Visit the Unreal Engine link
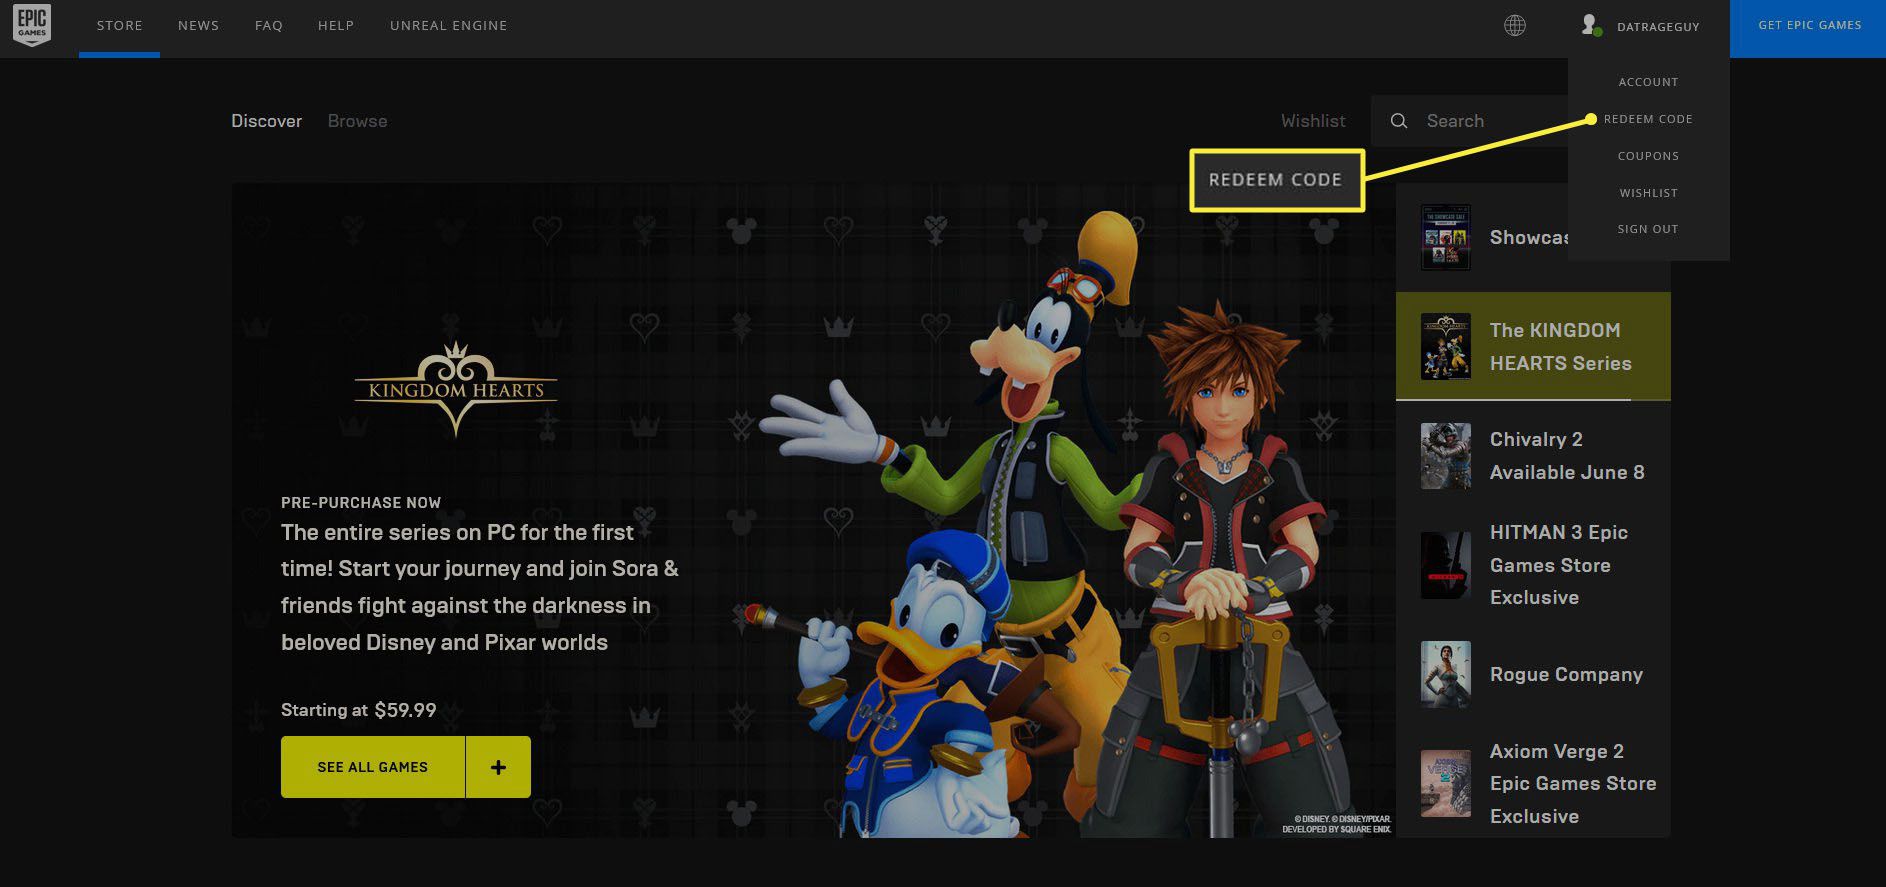The width and height of the screenshot is (1886, 887). point(448,25)
